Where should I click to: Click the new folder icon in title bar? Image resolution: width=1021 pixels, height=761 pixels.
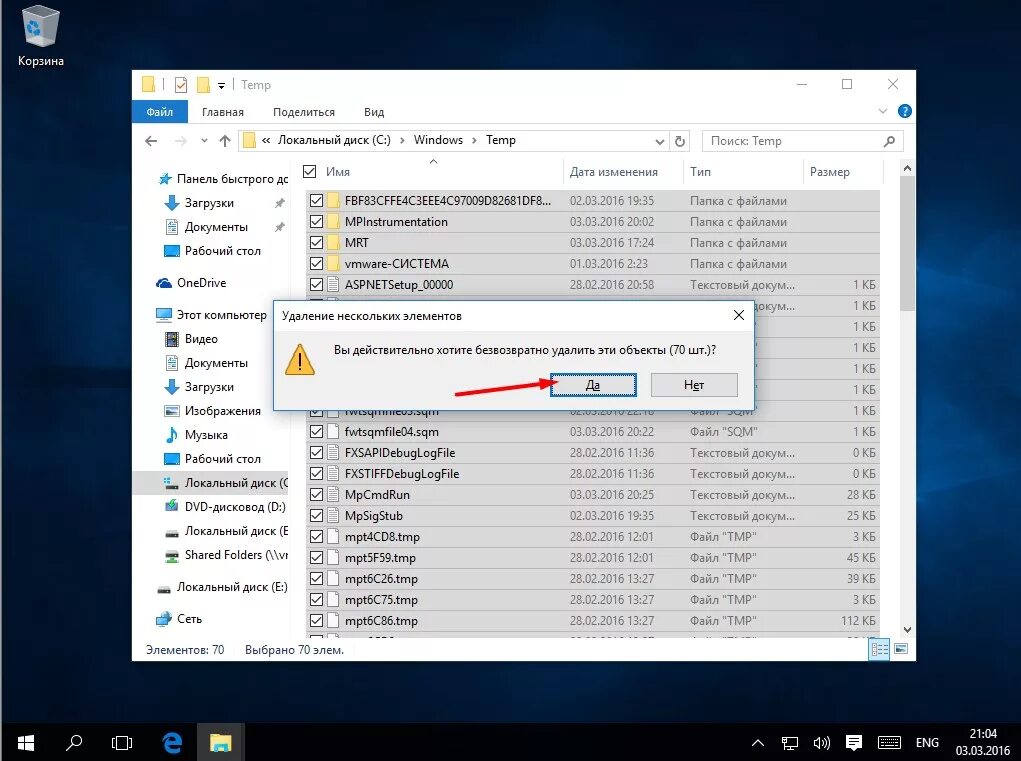click(x=203, y=85)
